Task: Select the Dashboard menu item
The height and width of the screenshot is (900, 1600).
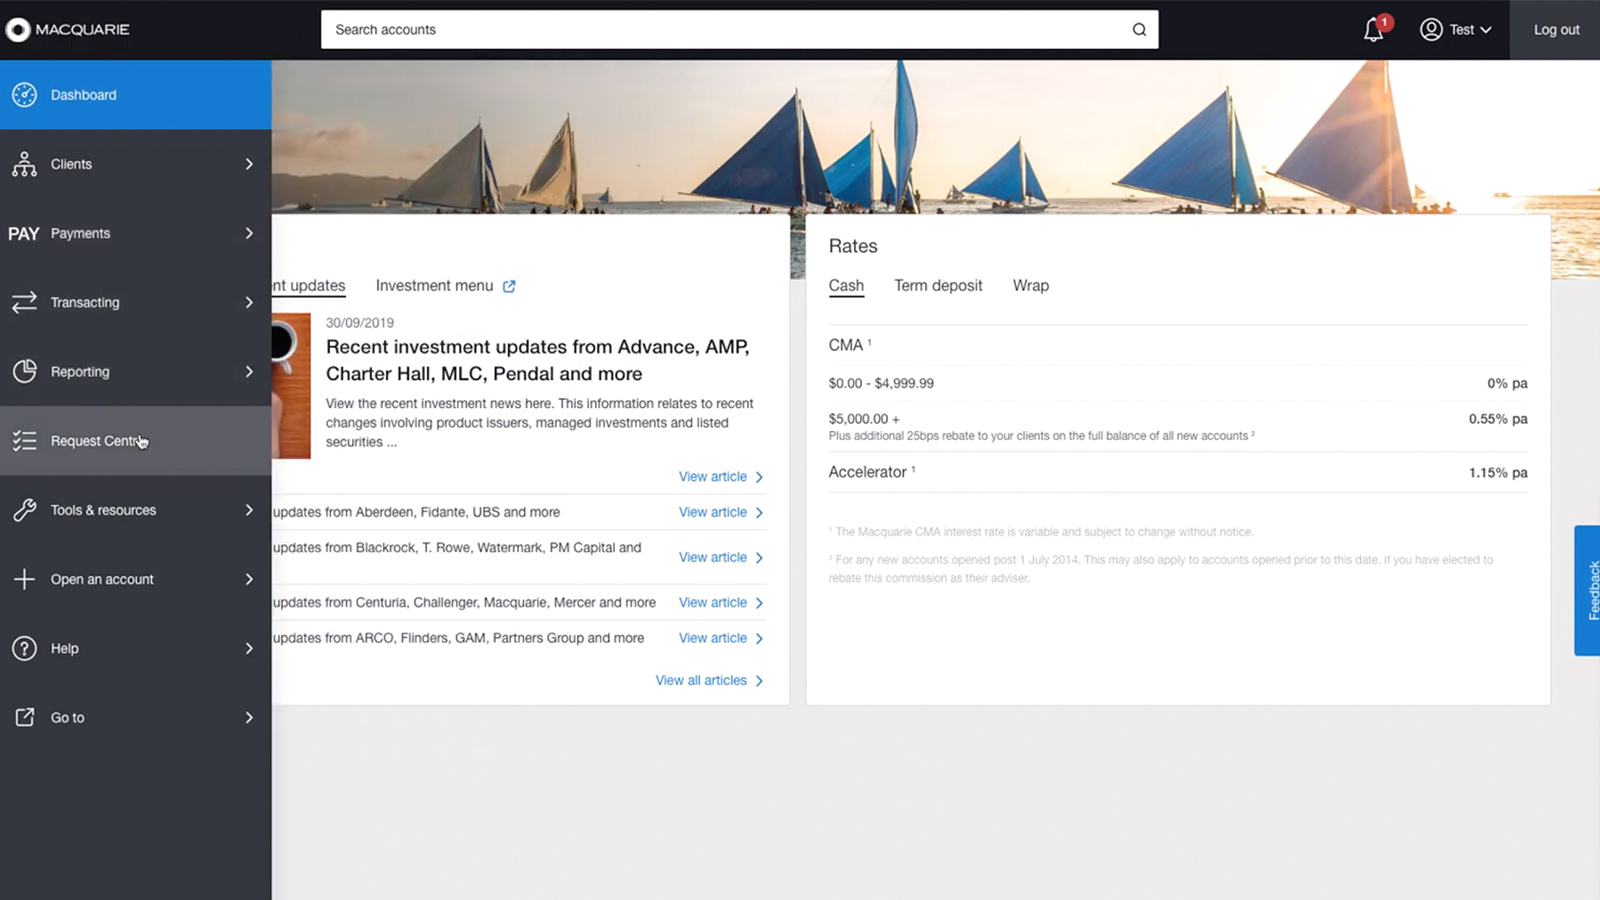Action: pyautogui.click(x=136, y=95)
